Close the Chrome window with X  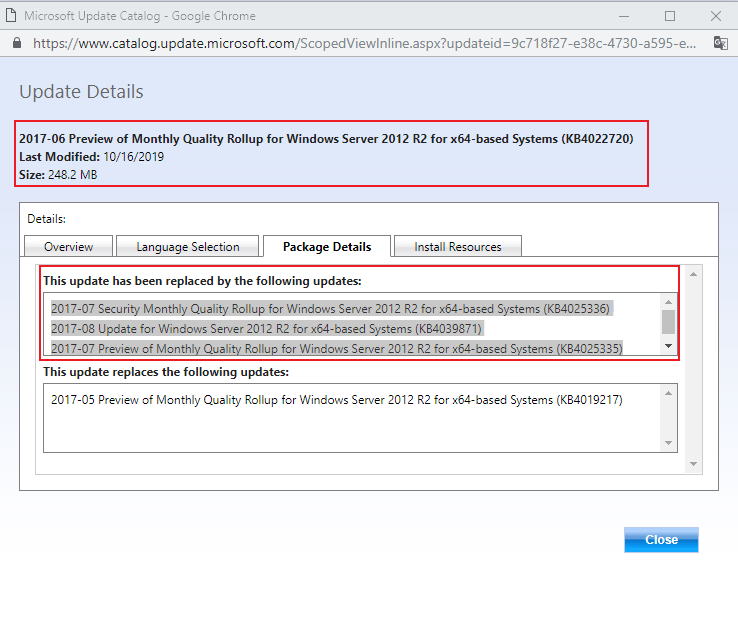716,16
